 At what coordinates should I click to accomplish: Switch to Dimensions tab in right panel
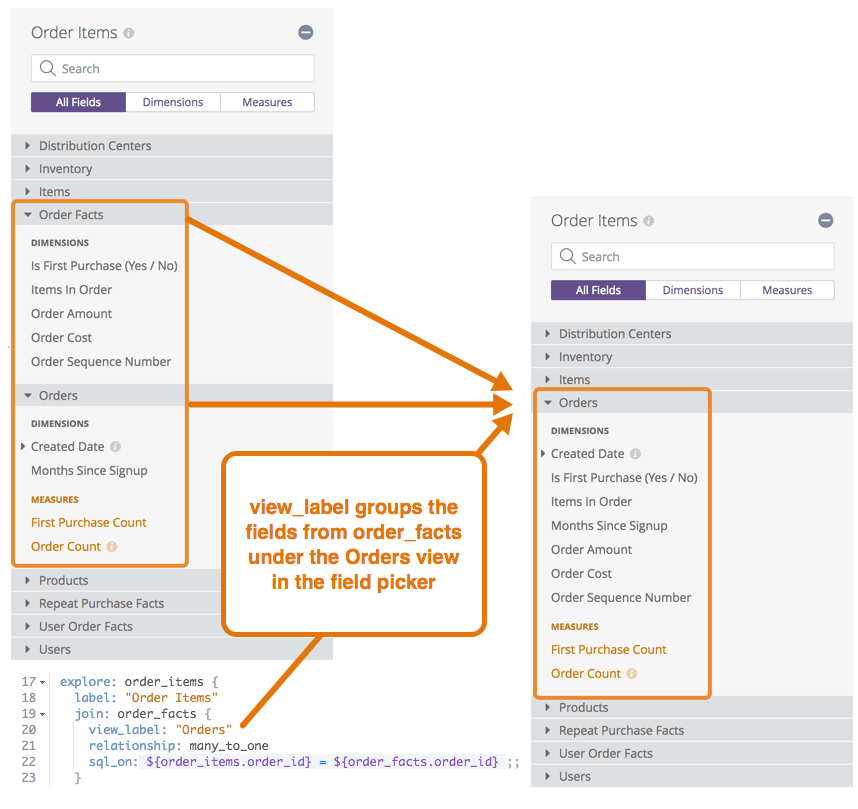(x=693, y=290)
